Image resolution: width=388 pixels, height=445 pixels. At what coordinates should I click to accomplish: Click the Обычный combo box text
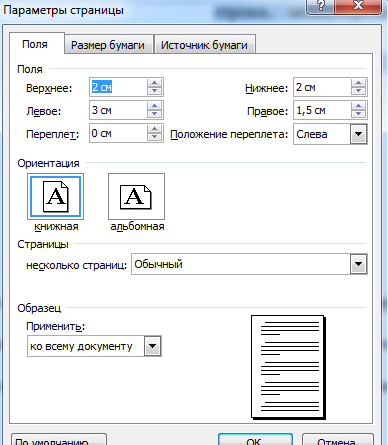click(x=158, y=264)
